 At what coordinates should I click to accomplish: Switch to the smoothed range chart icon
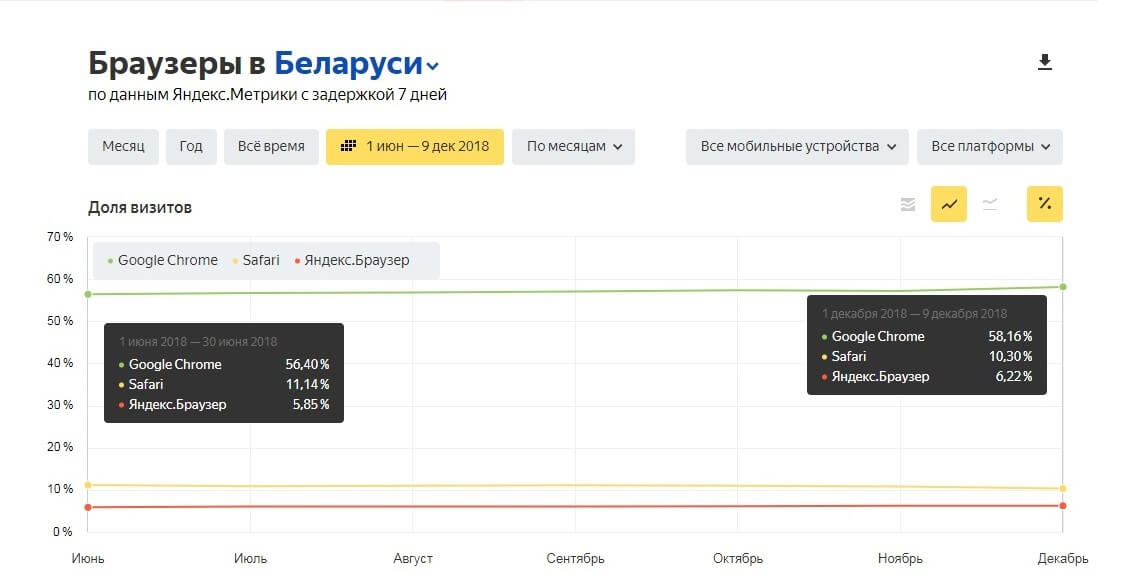991,203
